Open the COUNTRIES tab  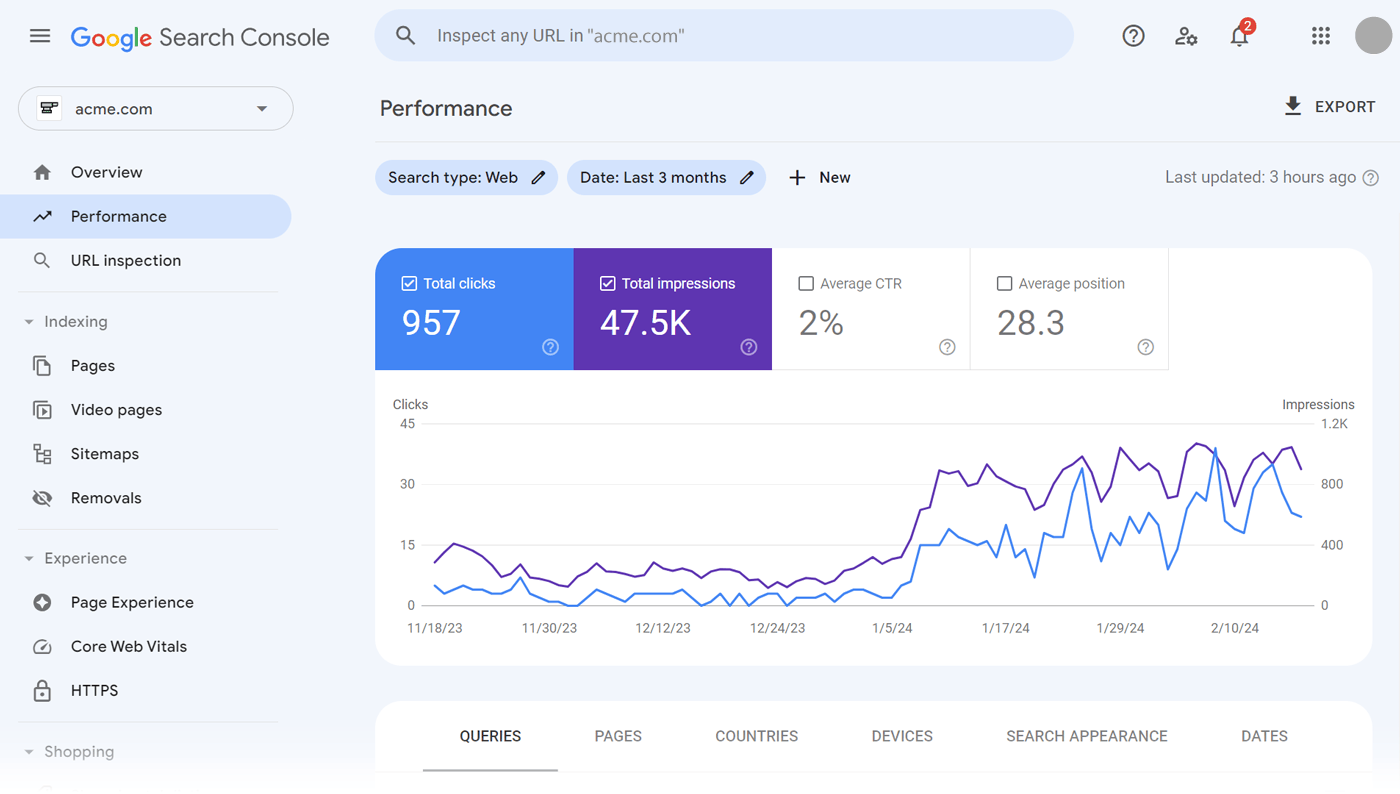click(755, 736)
